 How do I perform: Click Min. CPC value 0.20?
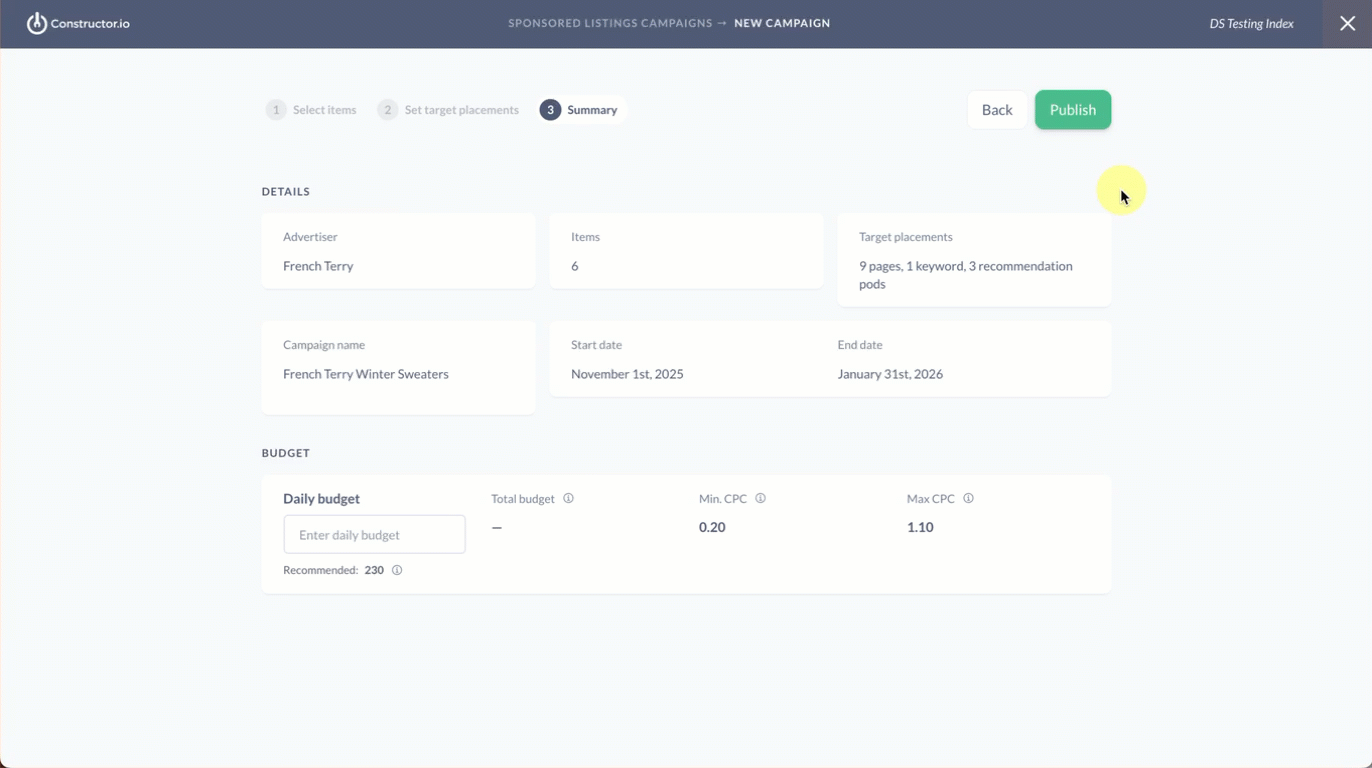coord(712,527)
